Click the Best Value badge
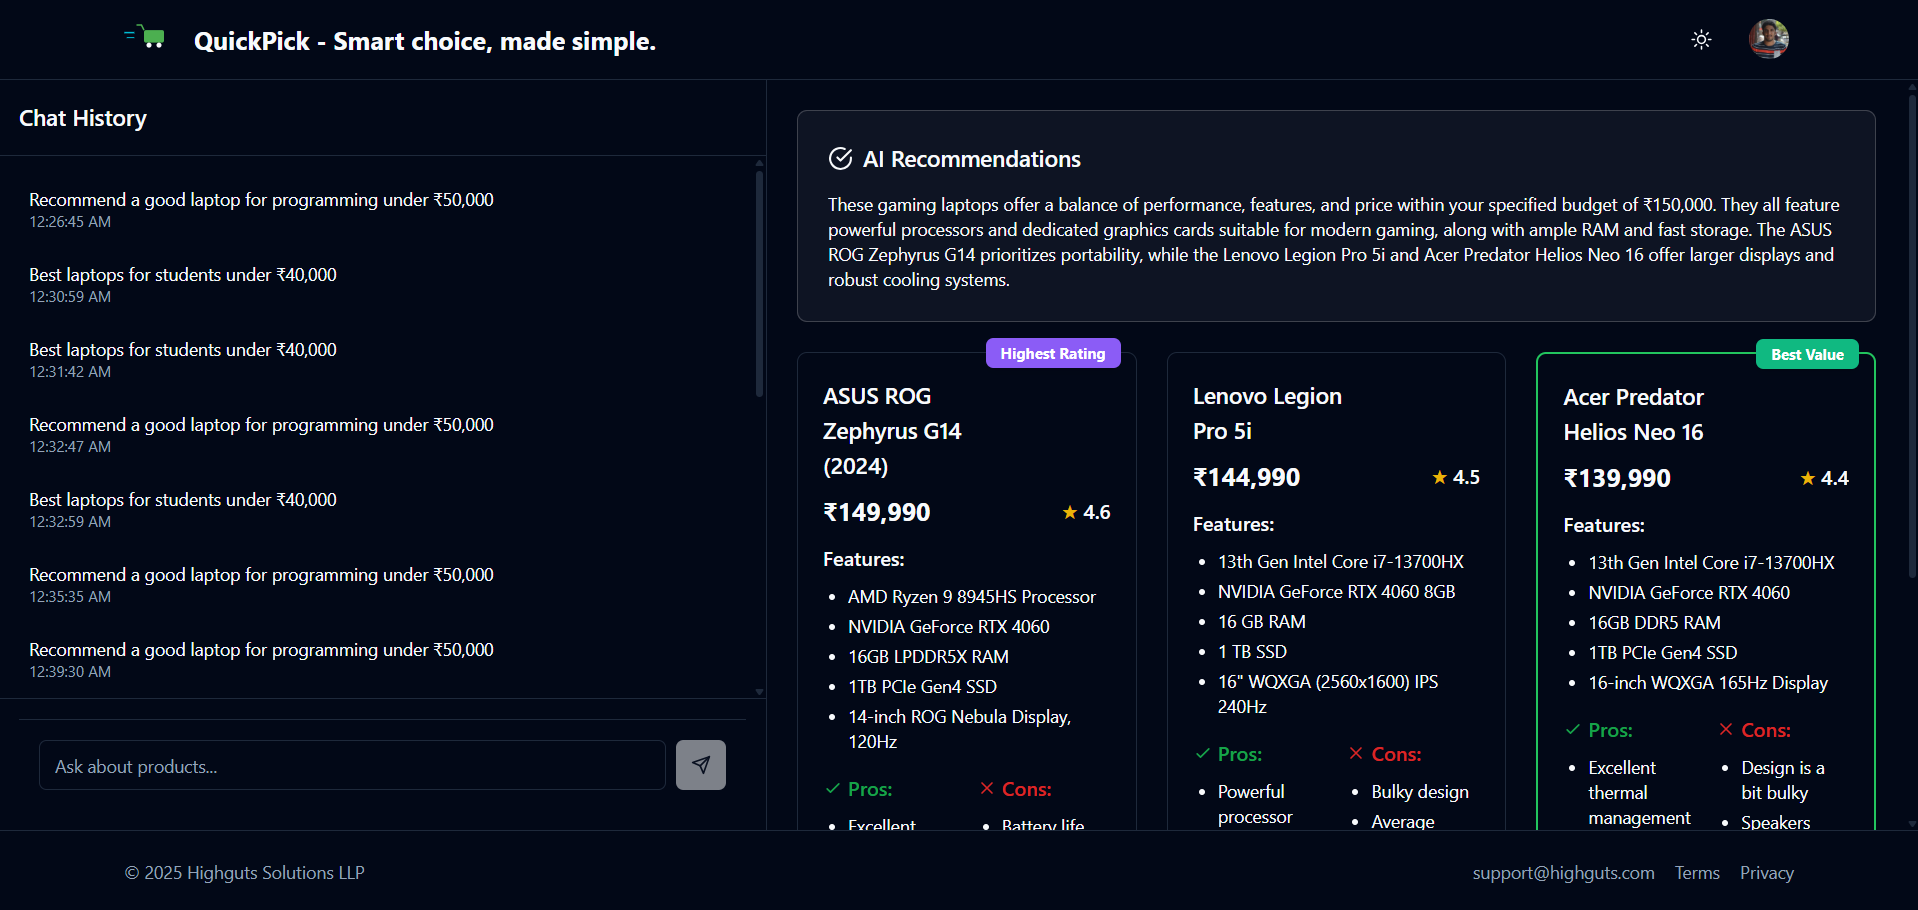Viewport: 1918px width, 910px height. (x=1807, y=354)
